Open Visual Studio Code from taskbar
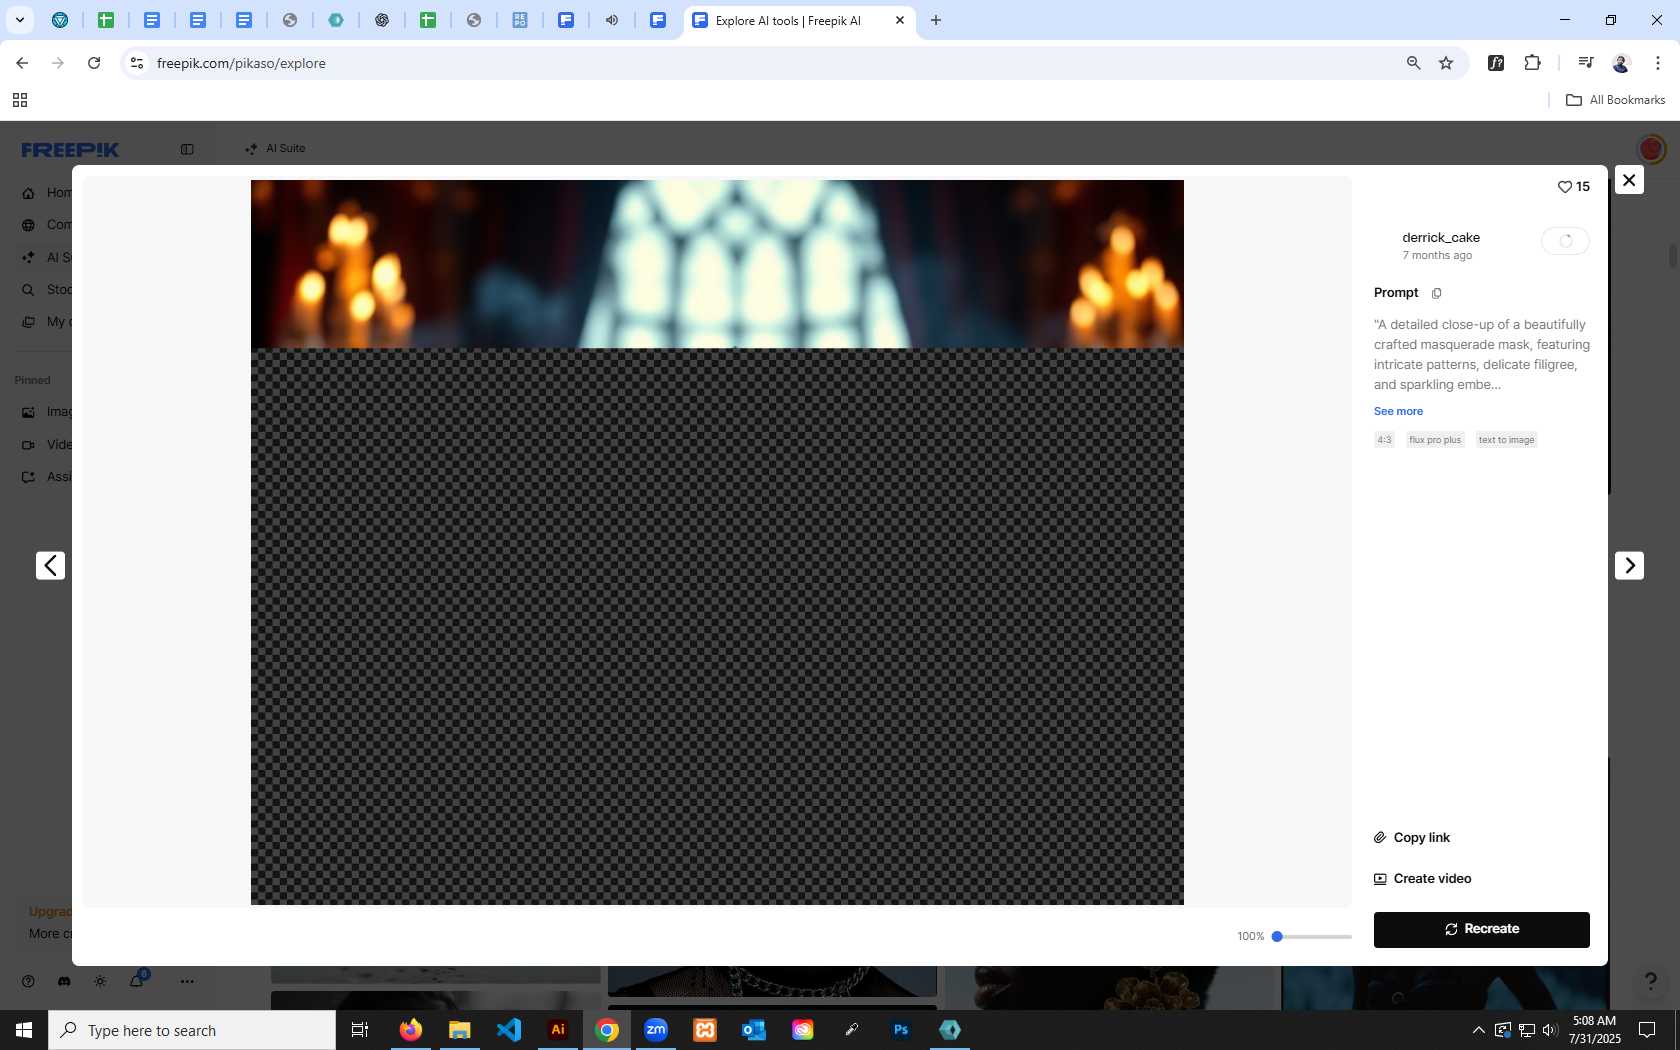1680x1050 pixels. point(509,1030)
